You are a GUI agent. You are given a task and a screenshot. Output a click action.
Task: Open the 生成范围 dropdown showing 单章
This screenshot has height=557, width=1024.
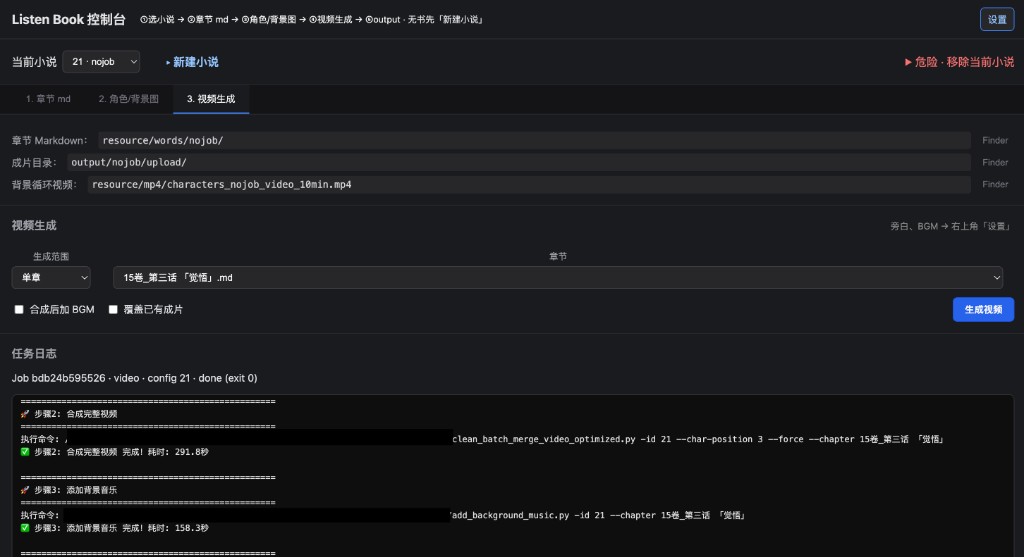(x=51, y=278)
